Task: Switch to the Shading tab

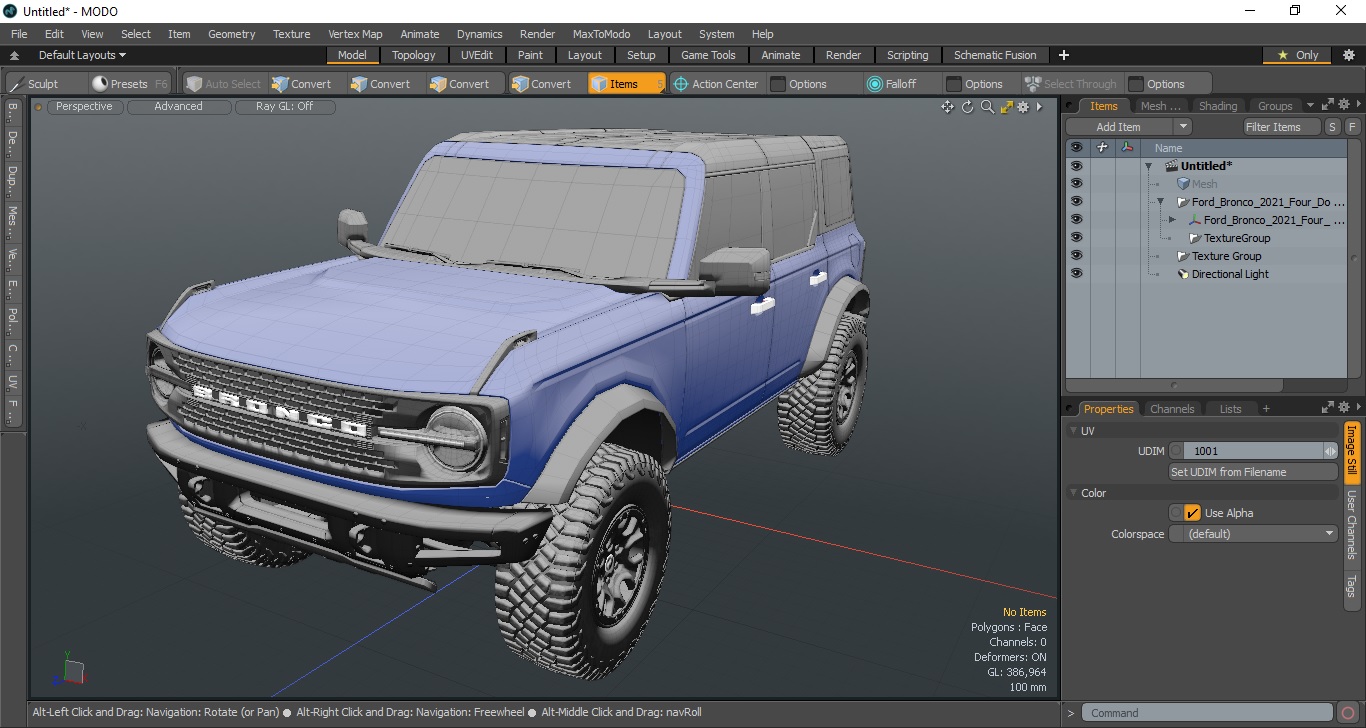Action: tap(1217, 106)
